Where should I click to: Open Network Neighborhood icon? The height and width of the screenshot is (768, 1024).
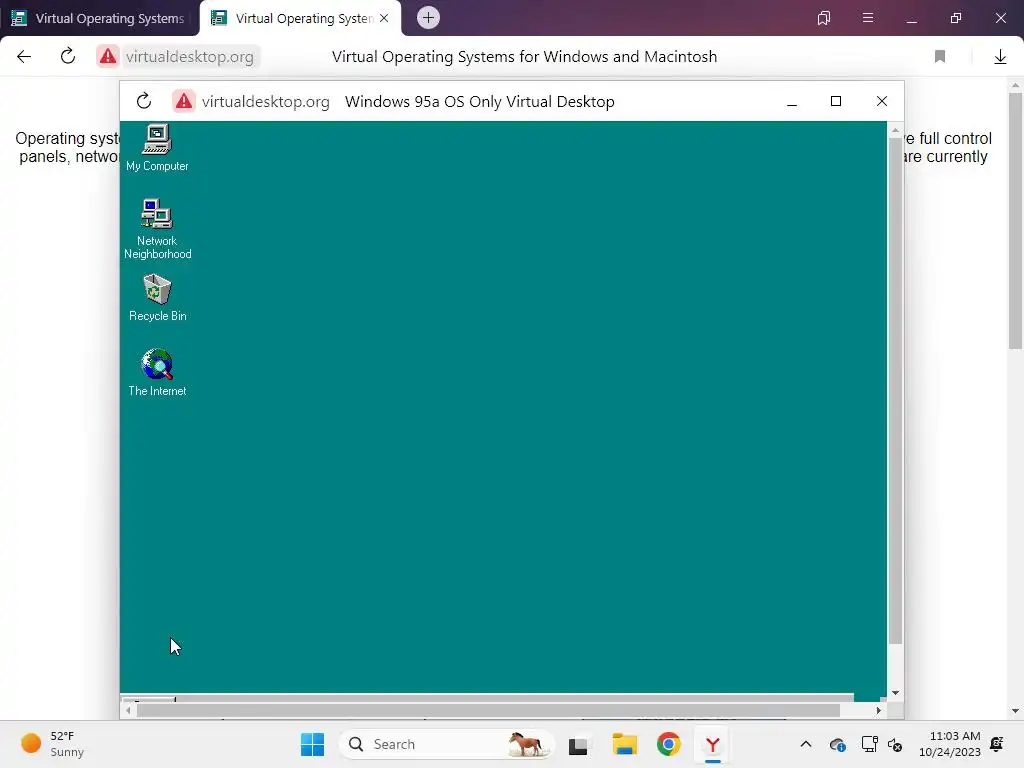point(157,229)
